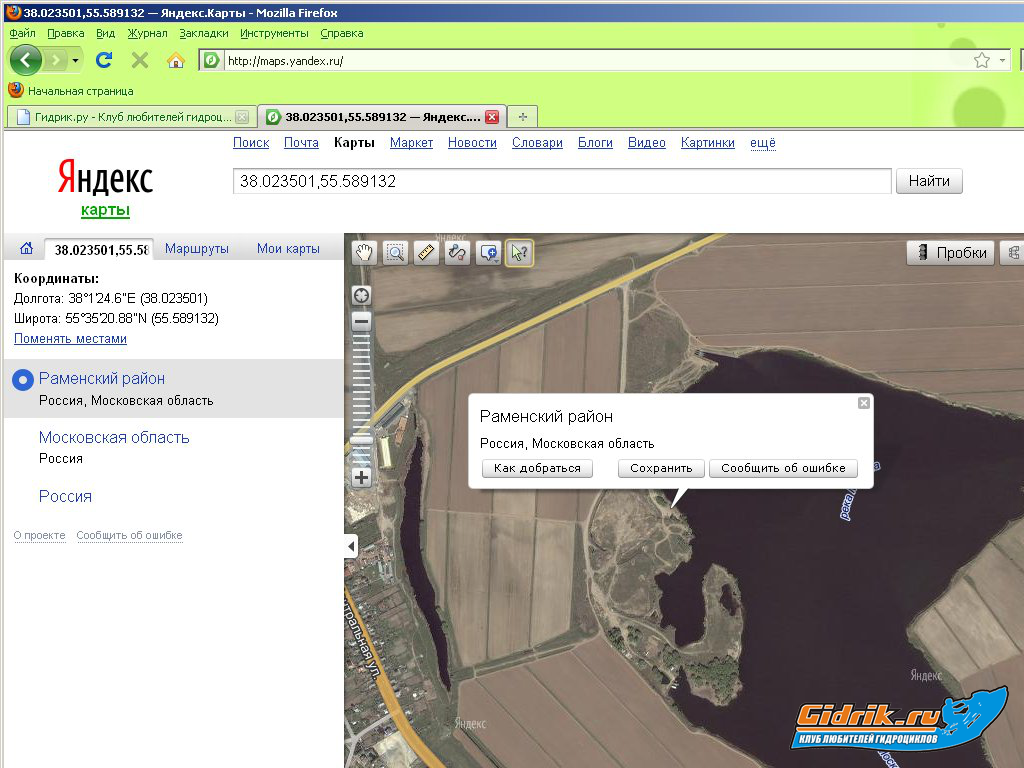
Task: Select the Раменский район radio result
Action: (22, 379)
